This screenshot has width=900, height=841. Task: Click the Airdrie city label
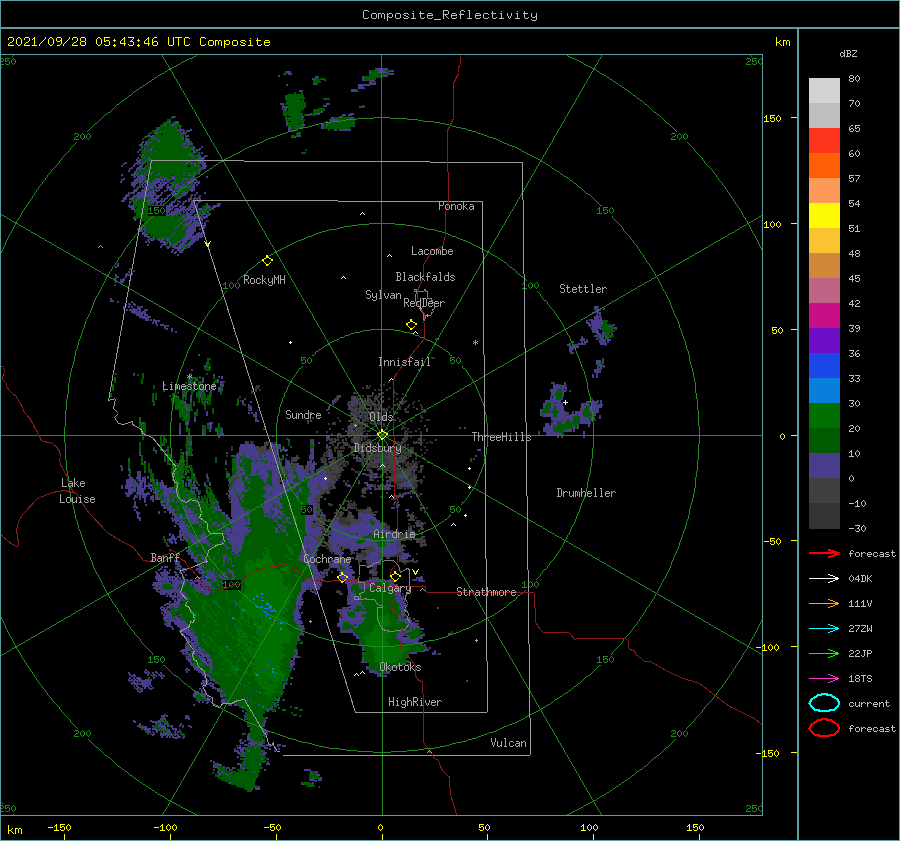(394, 534)
